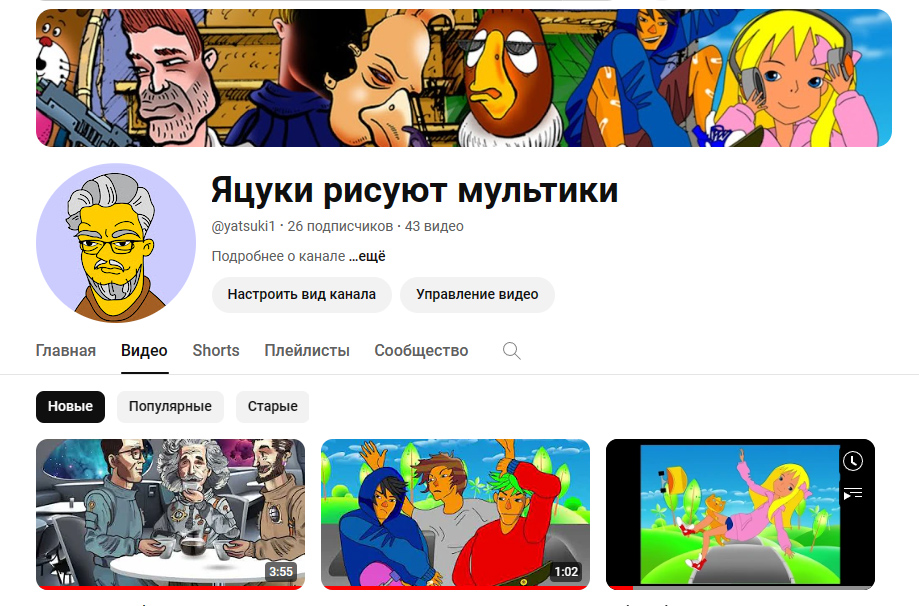Select the Новые sort chip
Image resolution: width=919 pixels, height=606 pixels.
(x=70, y=407)
